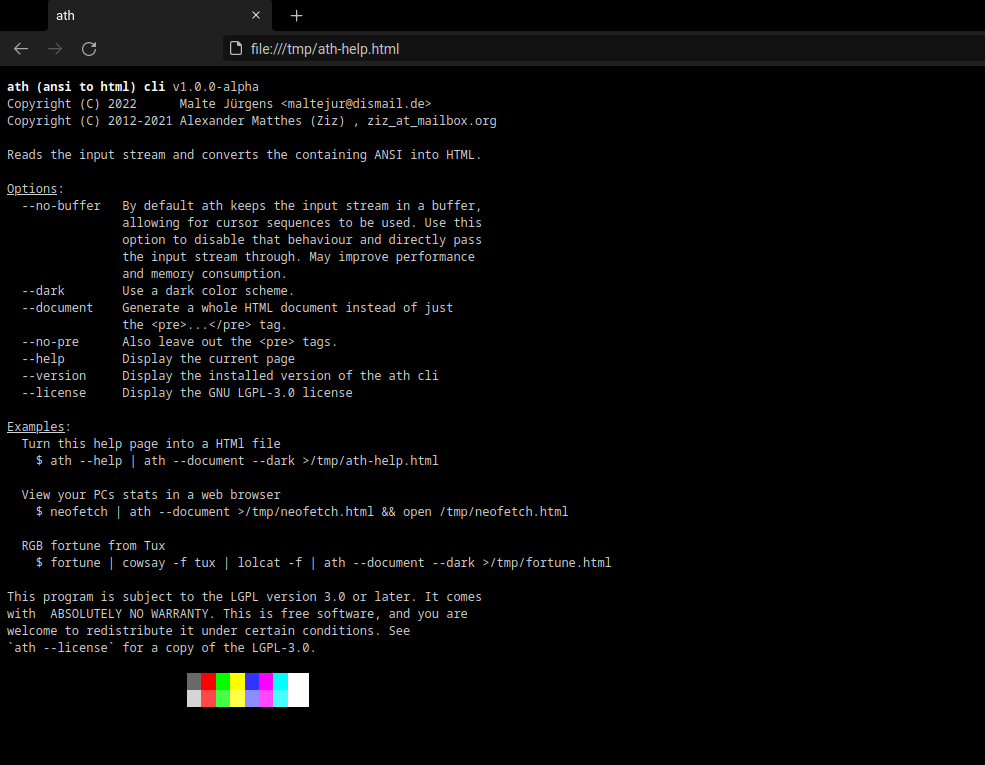The image size is (985, 765).
Task: Click the forward navigation arrow
Action: pos(55,49)
